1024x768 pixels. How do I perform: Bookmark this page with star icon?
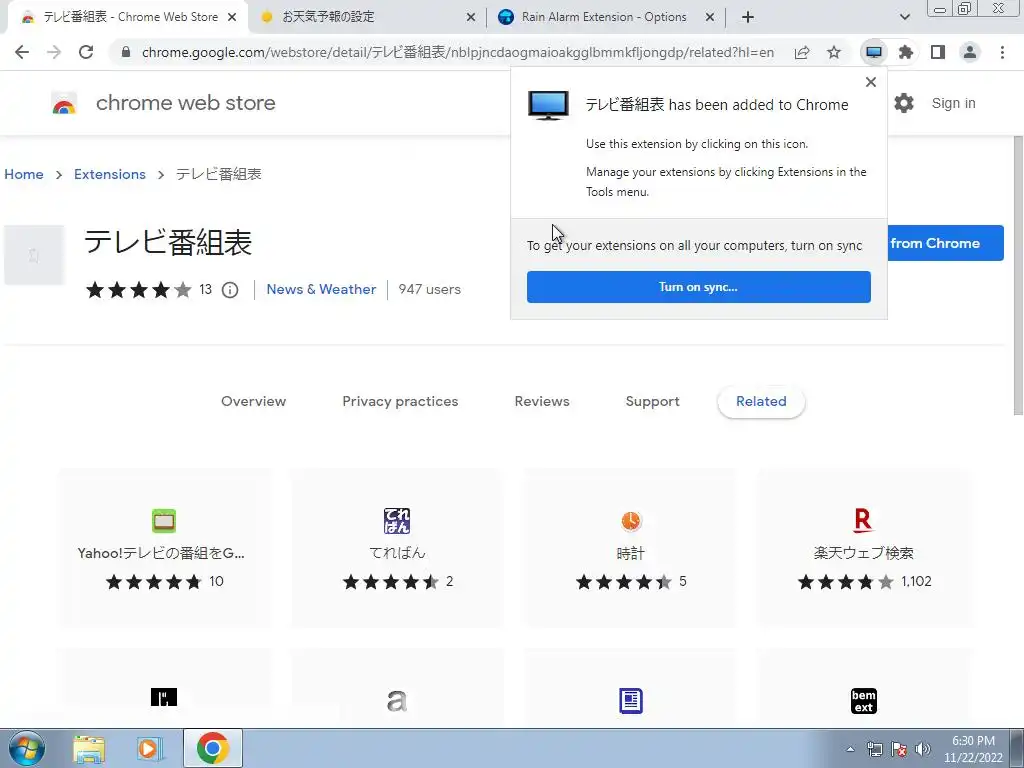coord(834,52)
